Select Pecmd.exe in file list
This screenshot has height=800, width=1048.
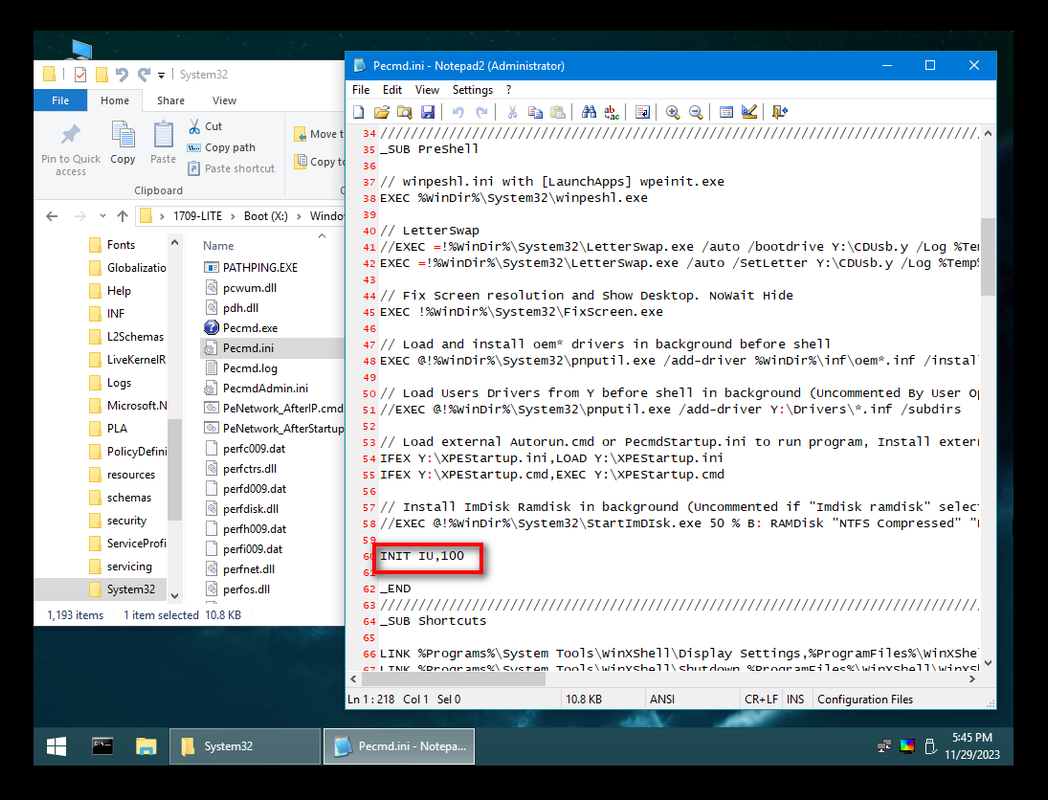tap(250, 327)
